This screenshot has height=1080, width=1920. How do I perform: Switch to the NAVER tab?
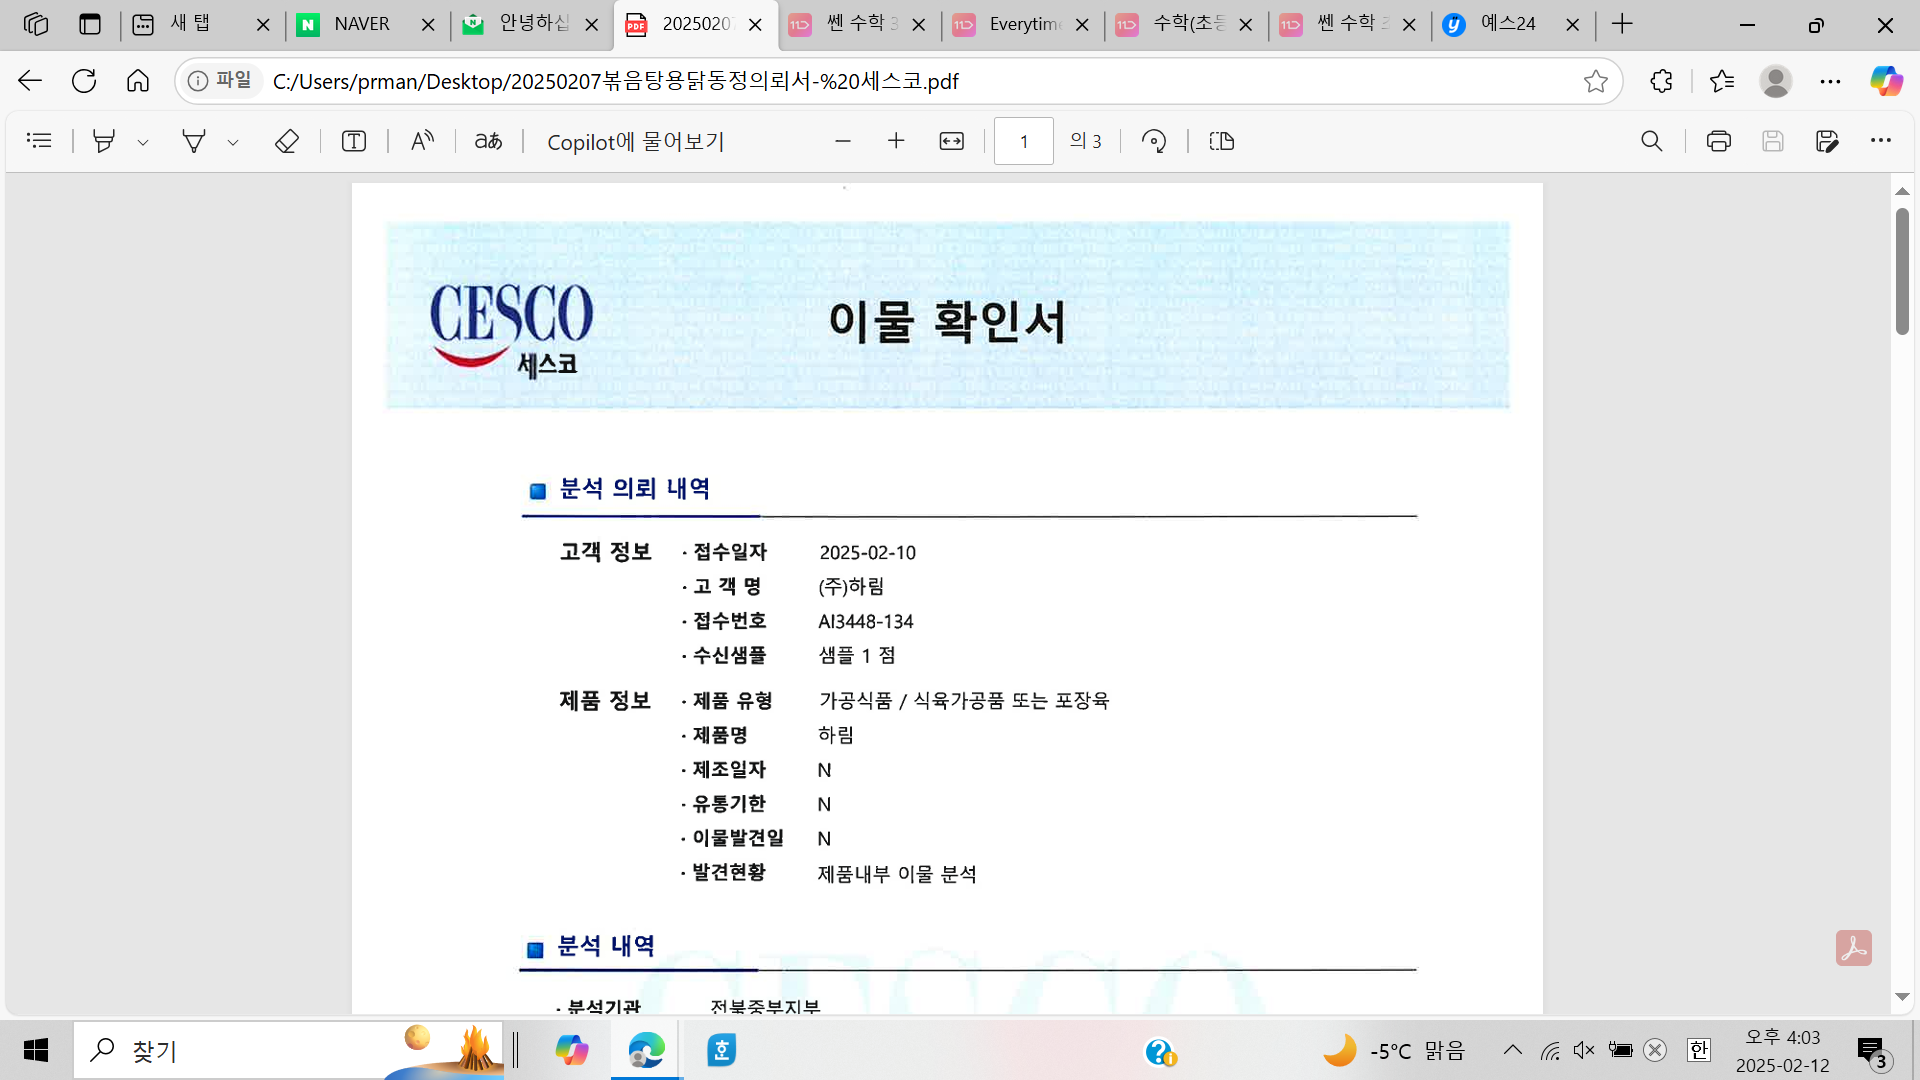click(x=361, y=24)
